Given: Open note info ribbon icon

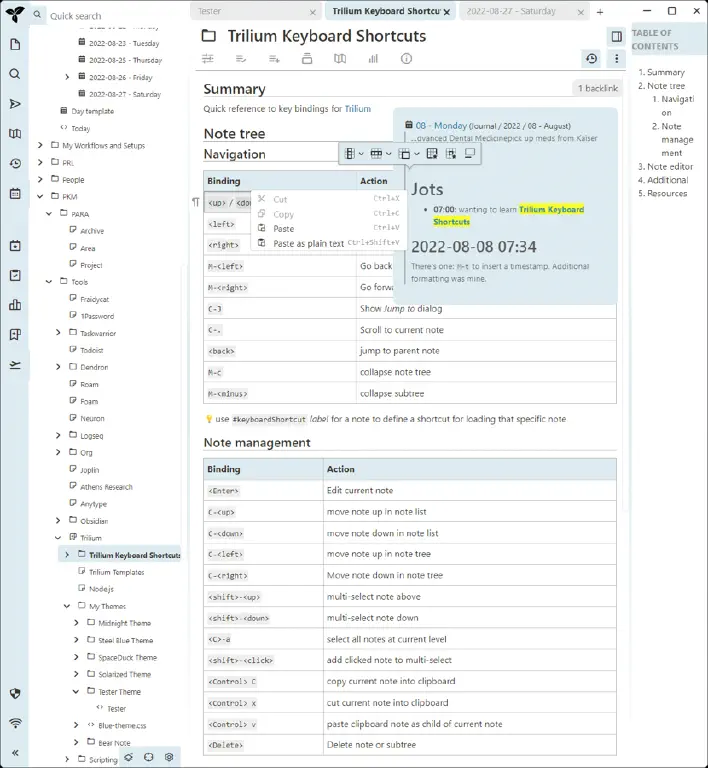Looking at the screenshot, I should [406, 59].
